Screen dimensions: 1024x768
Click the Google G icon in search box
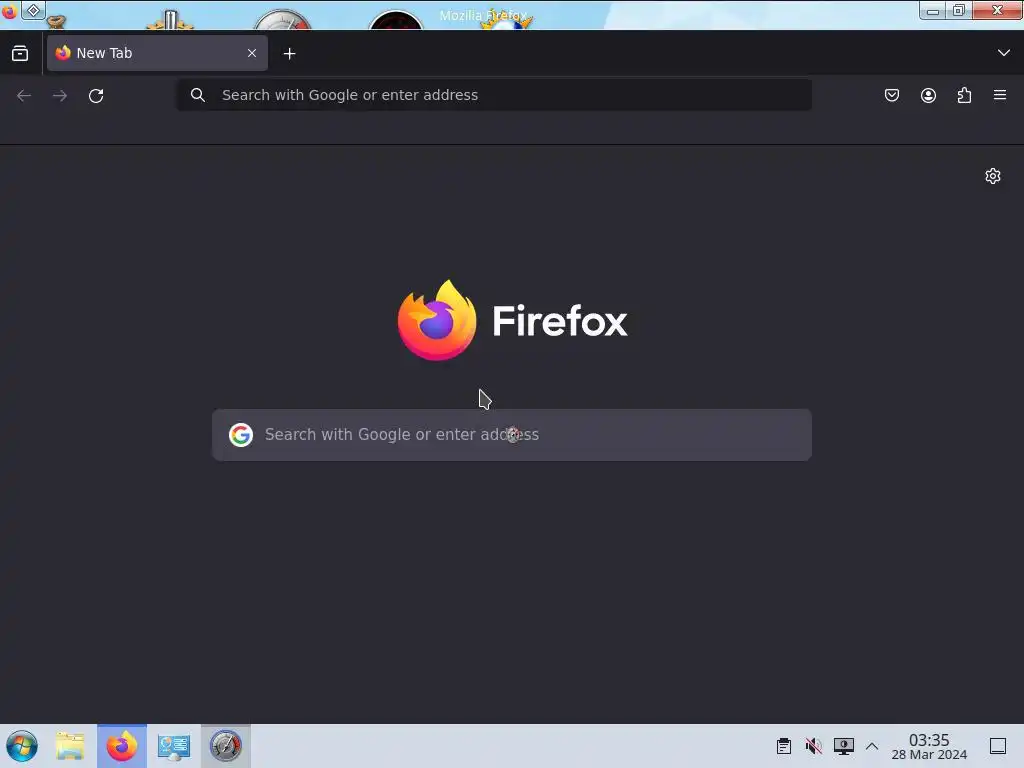pos(241,435)
